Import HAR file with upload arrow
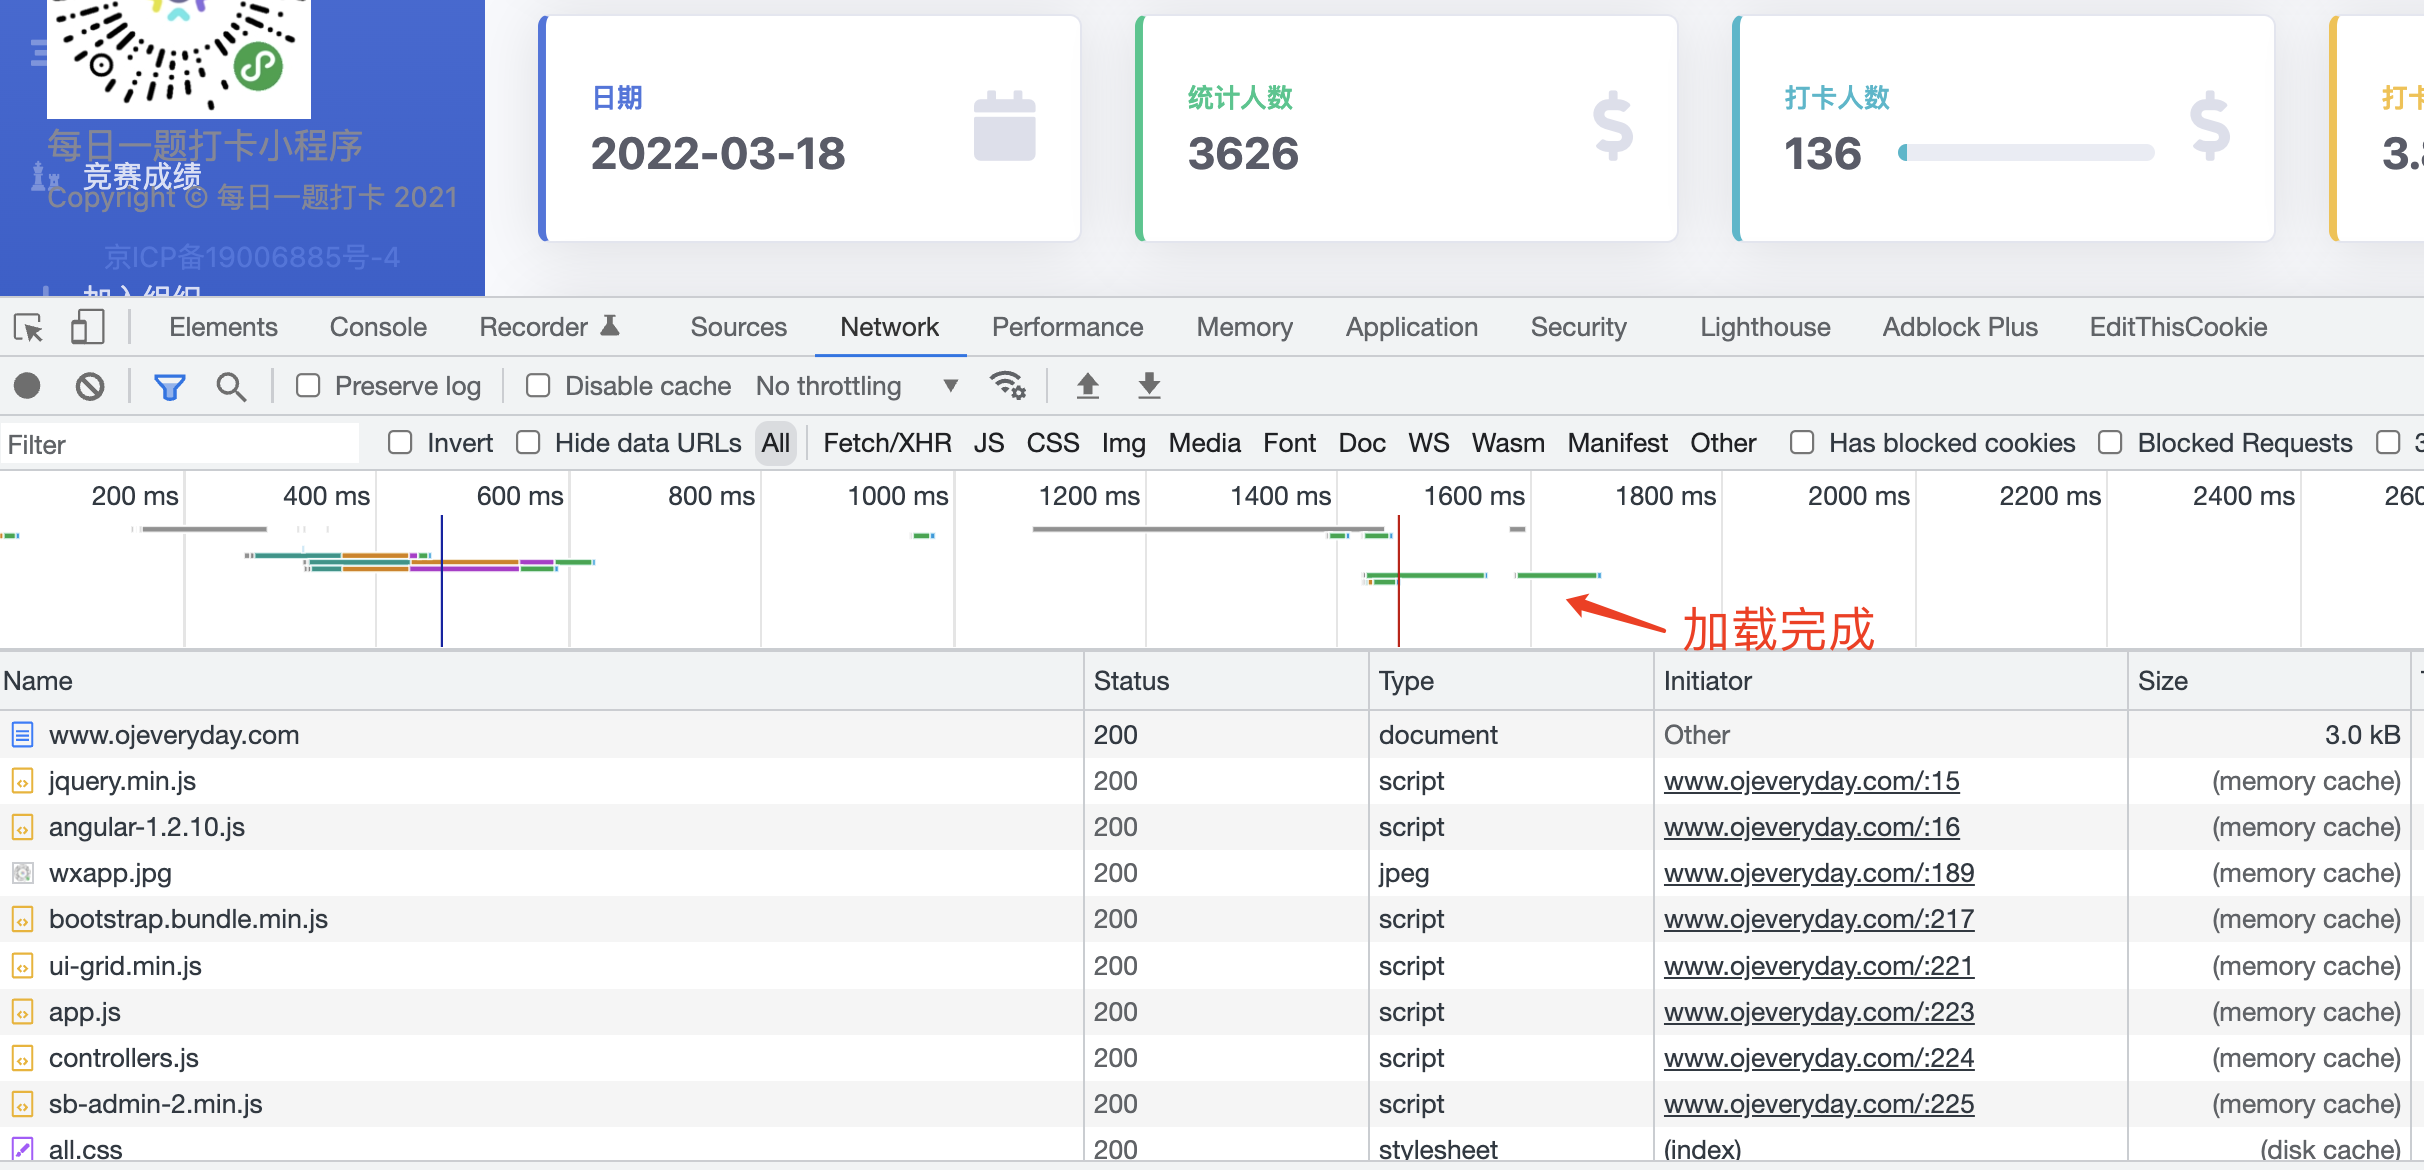The width and height of the screenshot is (2424, 1170). point(1087,386)
